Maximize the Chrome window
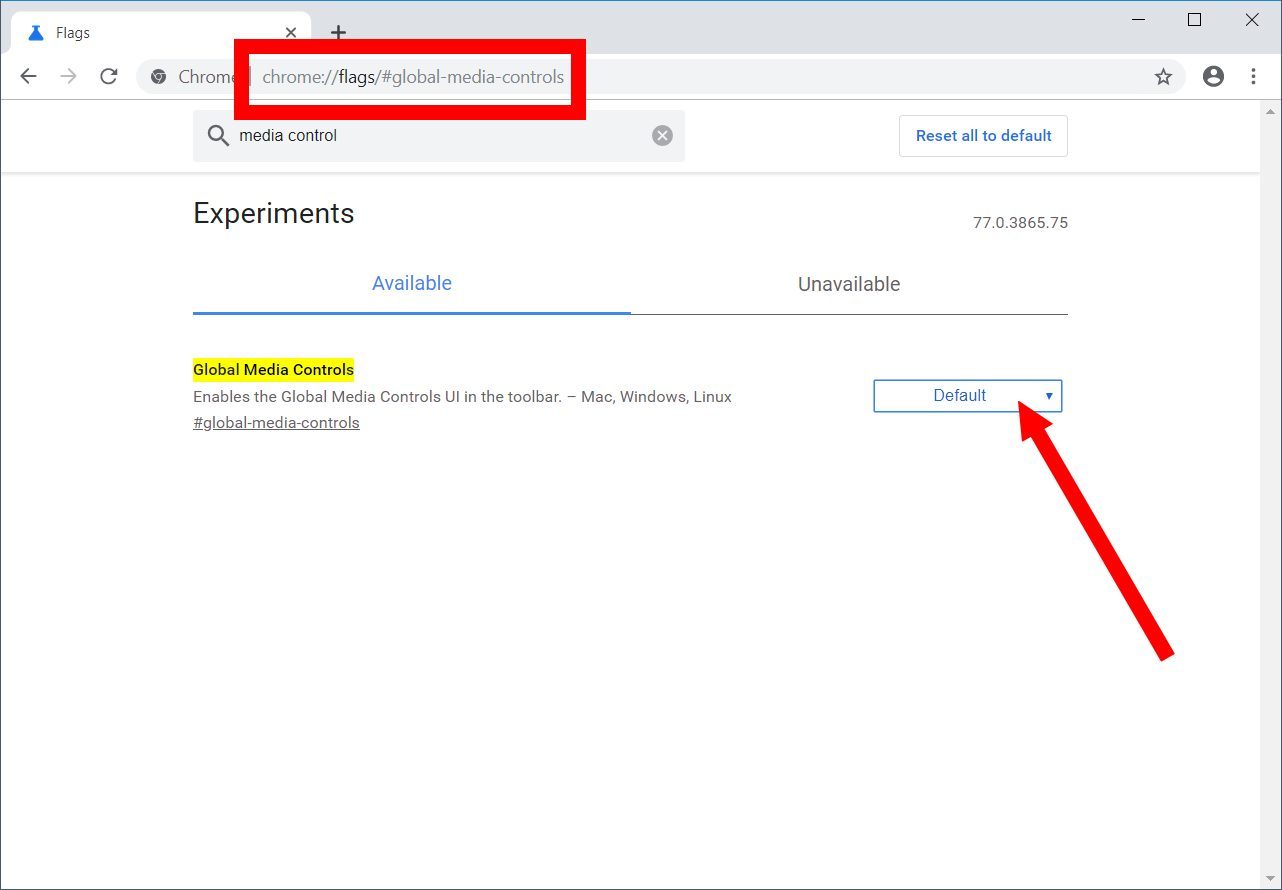 (1194, 20)
